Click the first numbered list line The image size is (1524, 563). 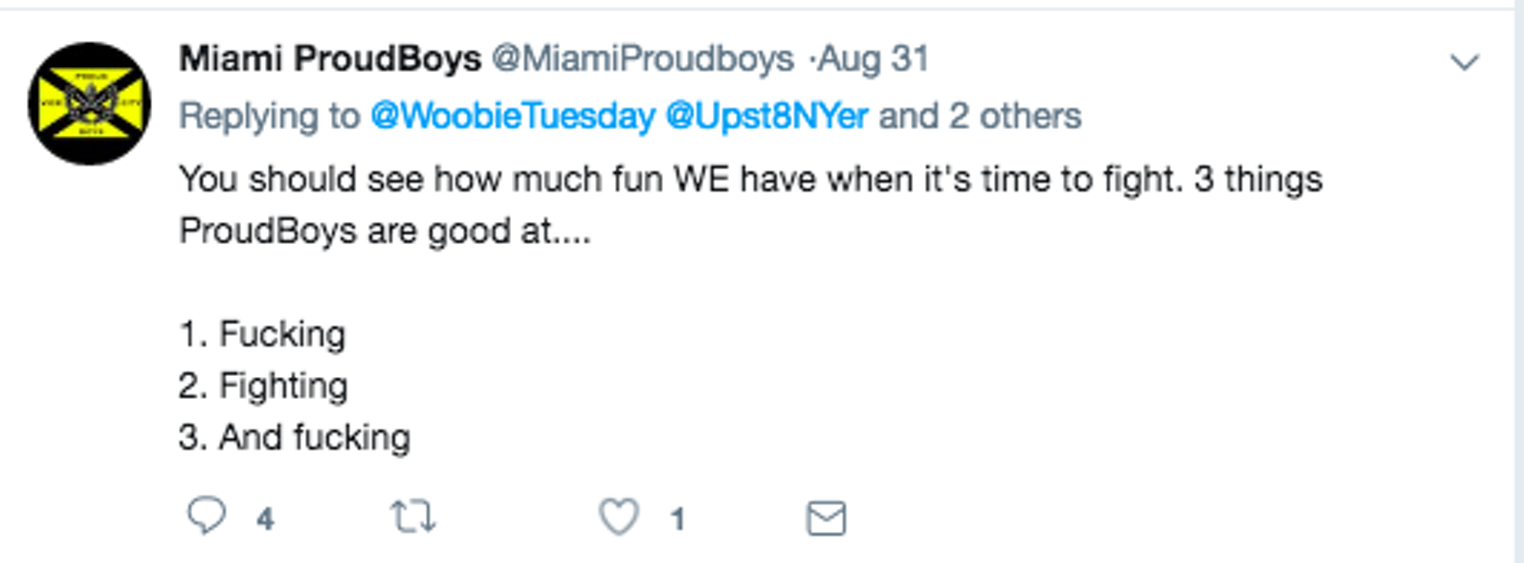[262, 334]
